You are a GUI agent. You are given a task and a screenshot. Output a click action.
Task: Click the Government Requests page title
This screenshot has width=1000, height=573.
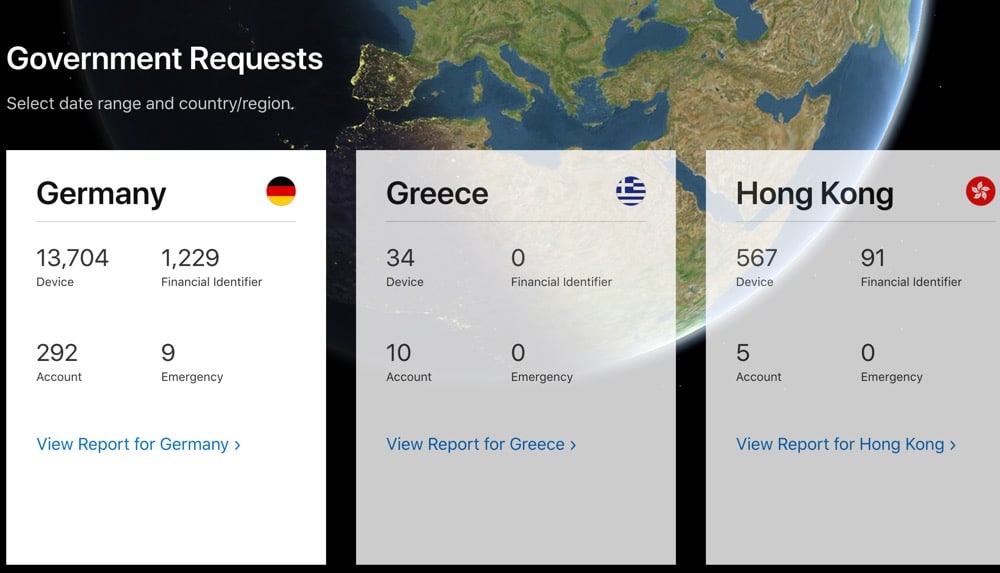pyautogui.click(x=165, y=59)
